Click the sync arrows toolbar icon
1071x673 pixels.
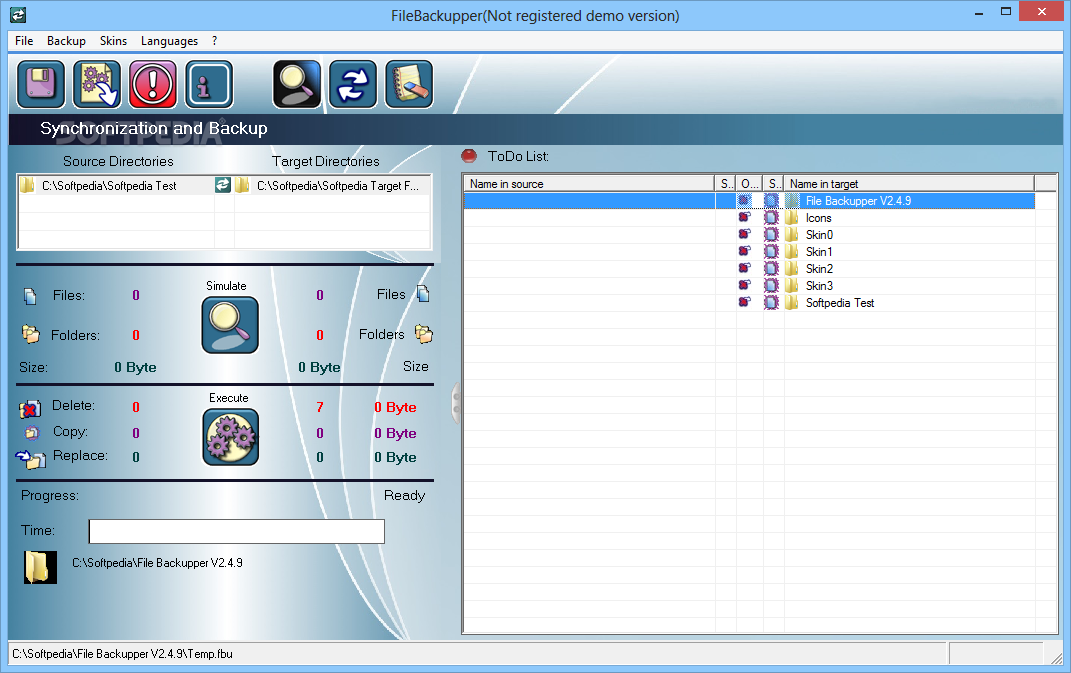point(353,85)
